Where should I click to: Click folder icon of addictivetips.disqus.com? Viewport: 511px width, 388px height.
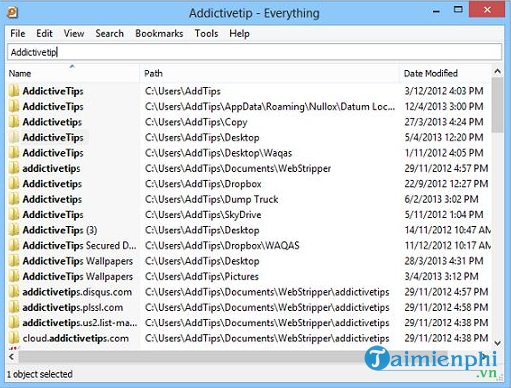14,292
